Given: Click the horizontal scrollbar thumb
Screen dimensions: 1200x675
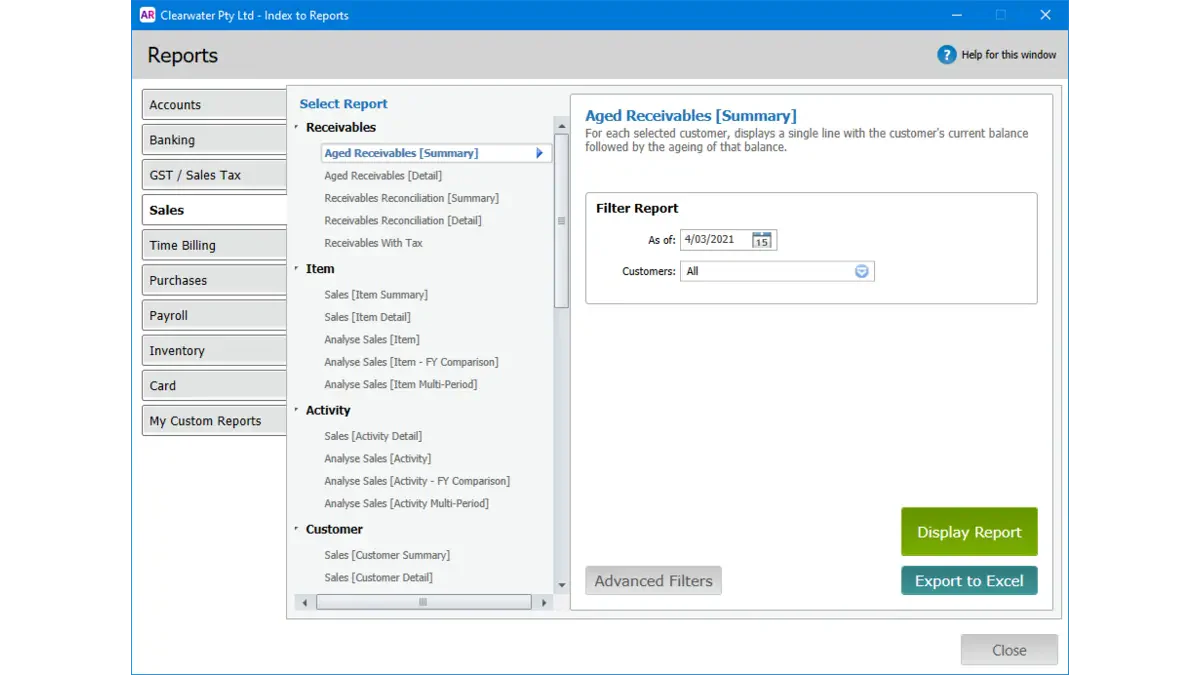Looking at the screenshot, I should pyautogui.click(x=424, y=603).
